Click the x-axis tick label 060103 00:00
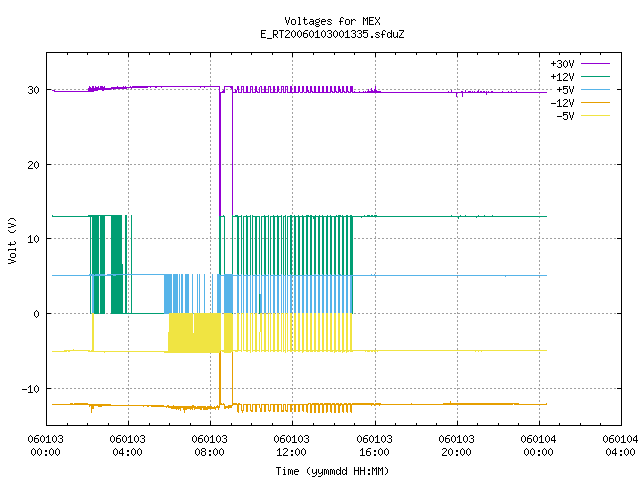This screenshot has width=640, height=480. coord(45,446)
